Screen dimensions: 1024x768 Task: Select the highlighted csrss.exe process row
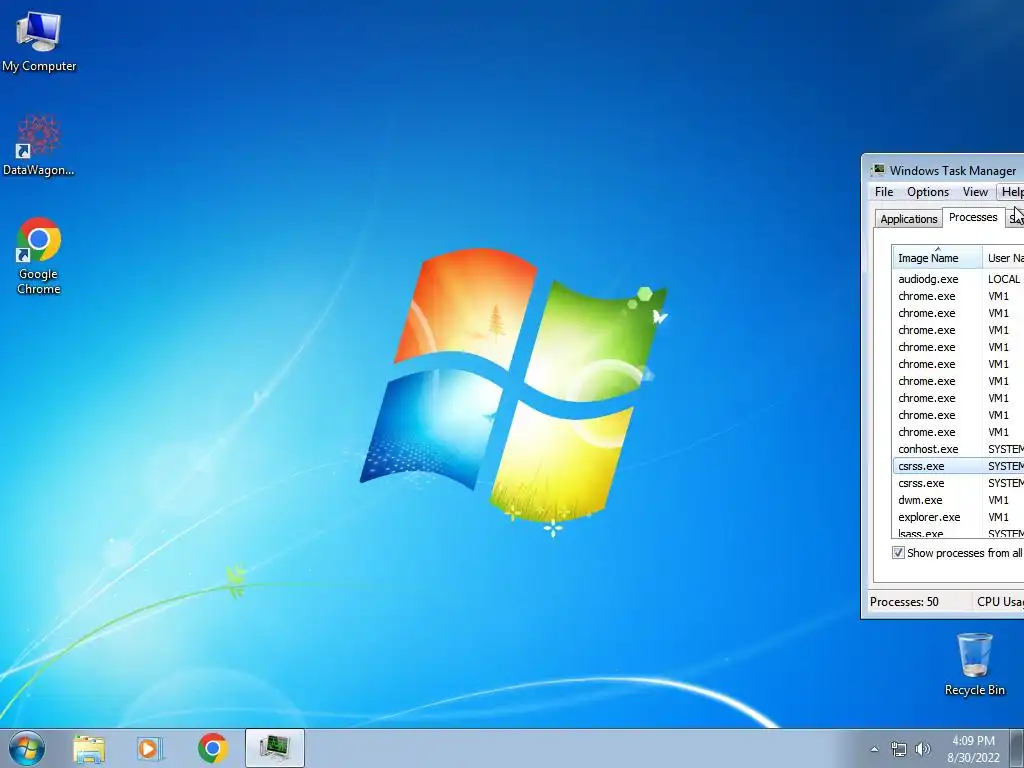click(958, 466)
